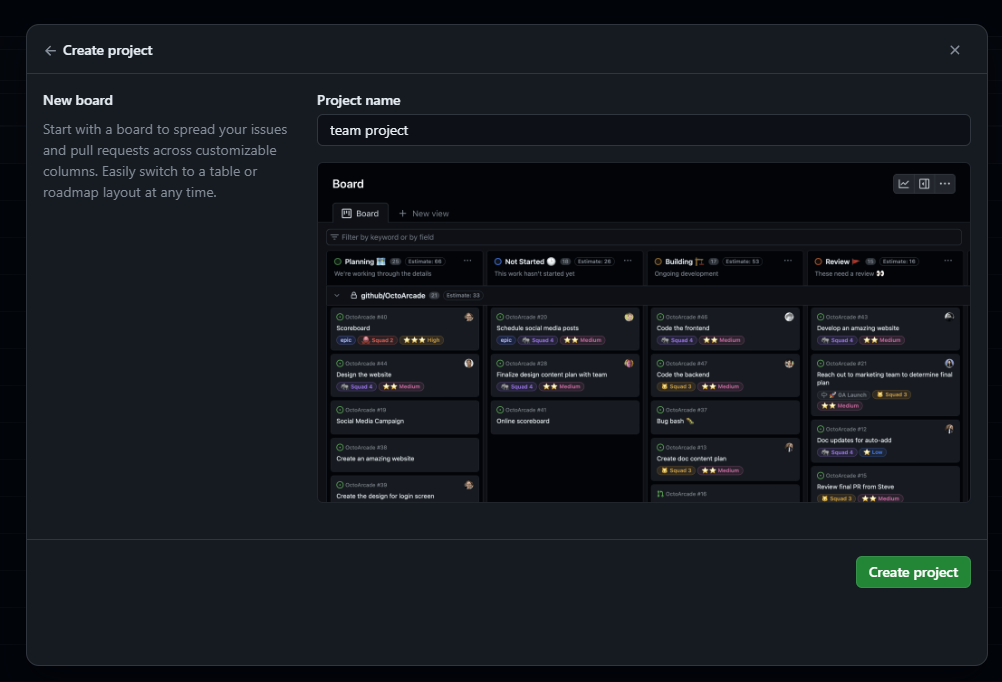Open Finalize design content plan with team card
Viewport: 1002px width, 682px height.
[x=565, y=375]
